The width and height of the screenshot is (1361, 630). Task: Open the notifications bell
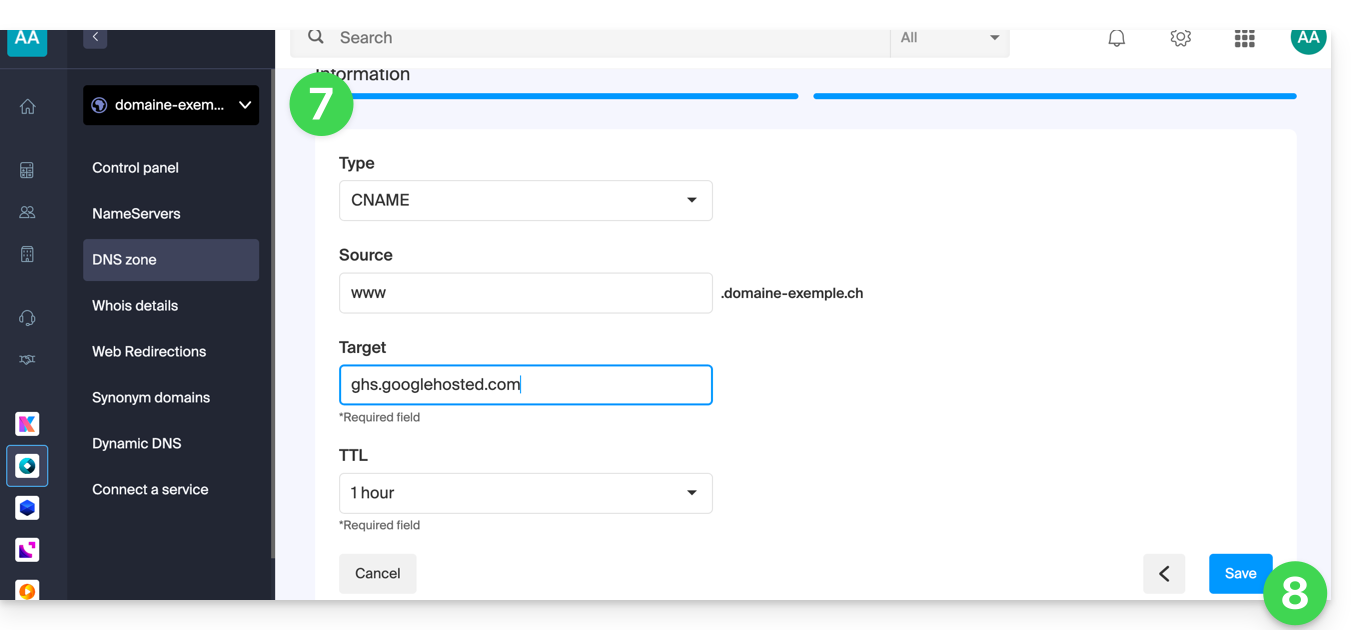pos(1116,38)
